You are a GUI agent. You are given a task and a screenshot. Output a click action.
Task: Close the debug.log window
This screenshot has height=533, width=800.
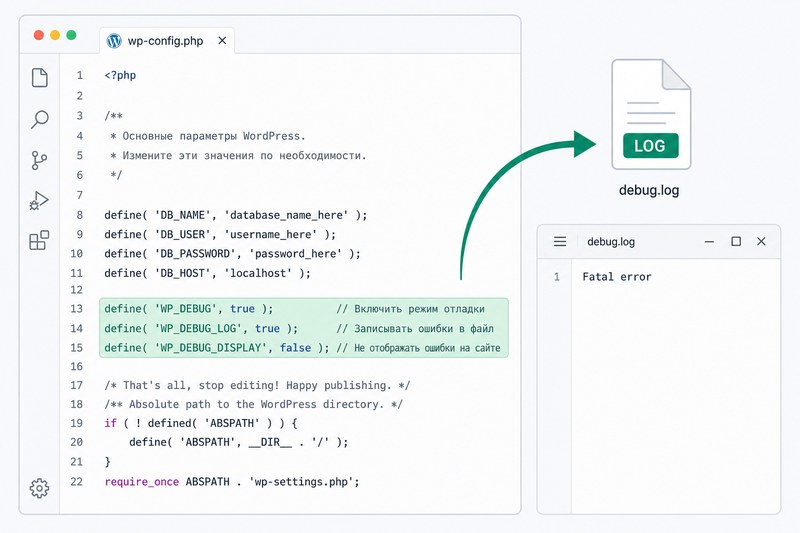761,241
